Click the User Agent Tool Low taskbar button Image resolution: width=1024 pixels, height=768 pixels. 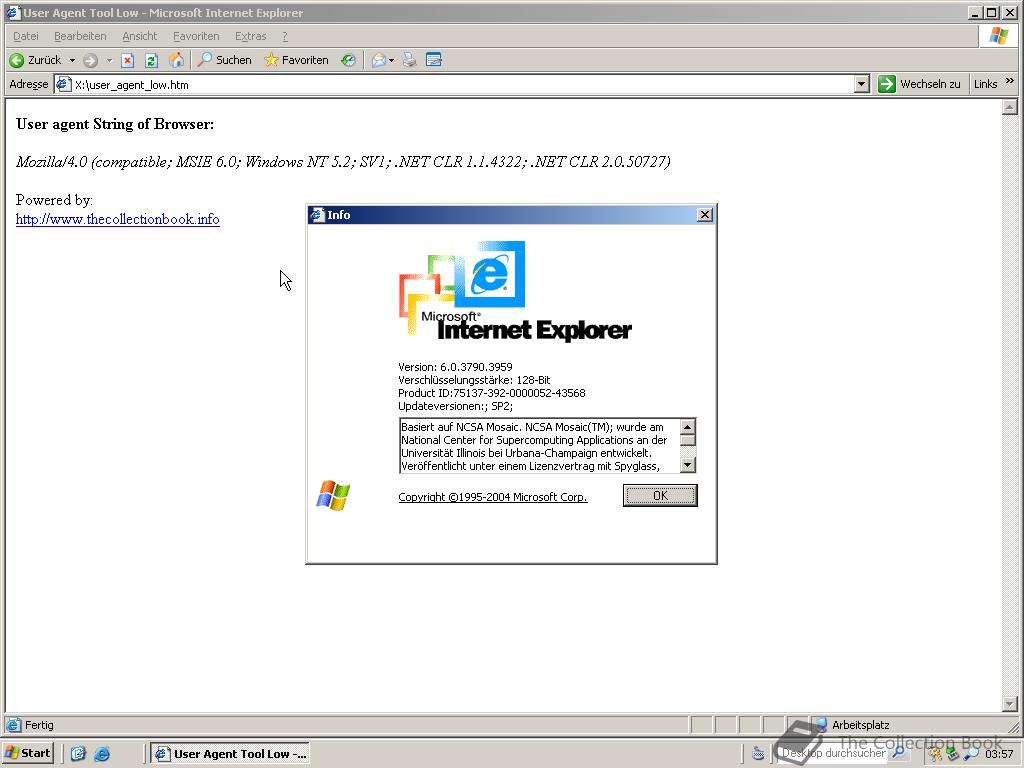(231, 754)
